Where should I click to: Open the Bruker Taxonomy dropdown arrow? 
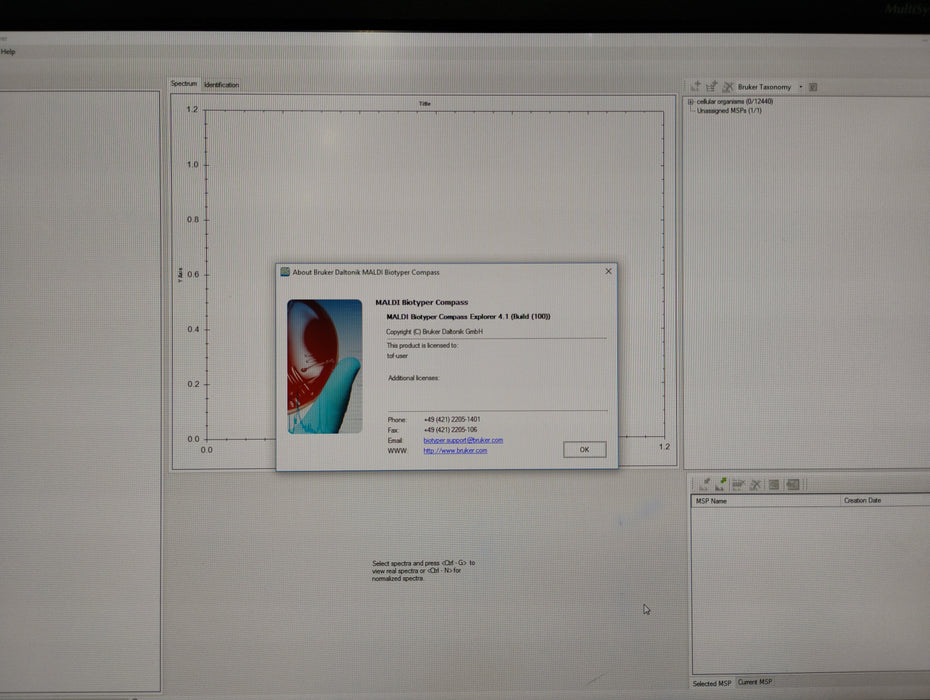coord(801,87)
